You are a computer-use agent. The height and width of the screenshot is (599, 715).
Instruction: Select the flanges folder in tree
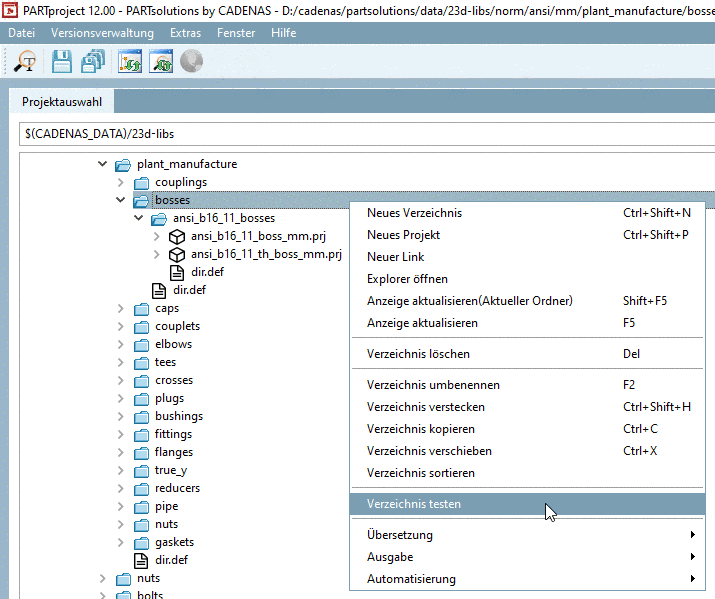pyautogui.click(x=173, y=452)
